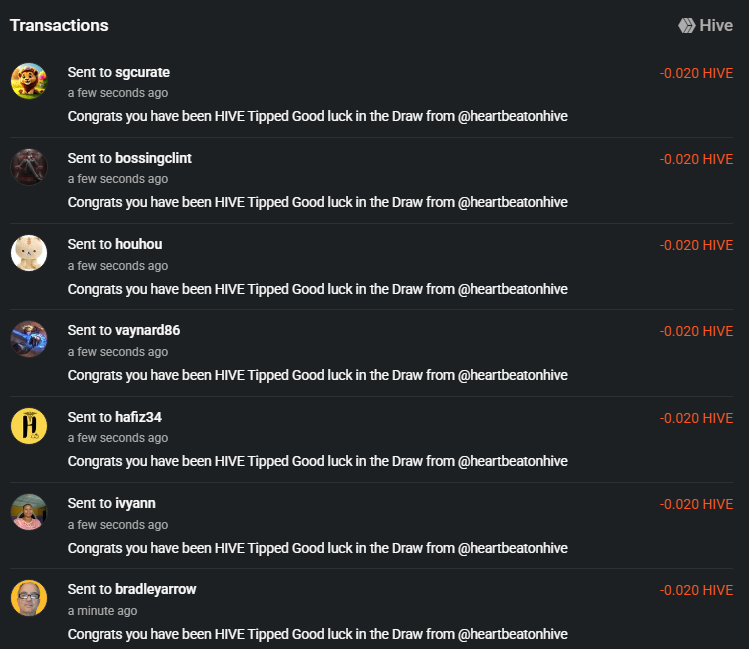Image resolution: width=749 pixels, height=649 pixels.
Task: Click the Transactions heading
Action: [x=59, y=25]
